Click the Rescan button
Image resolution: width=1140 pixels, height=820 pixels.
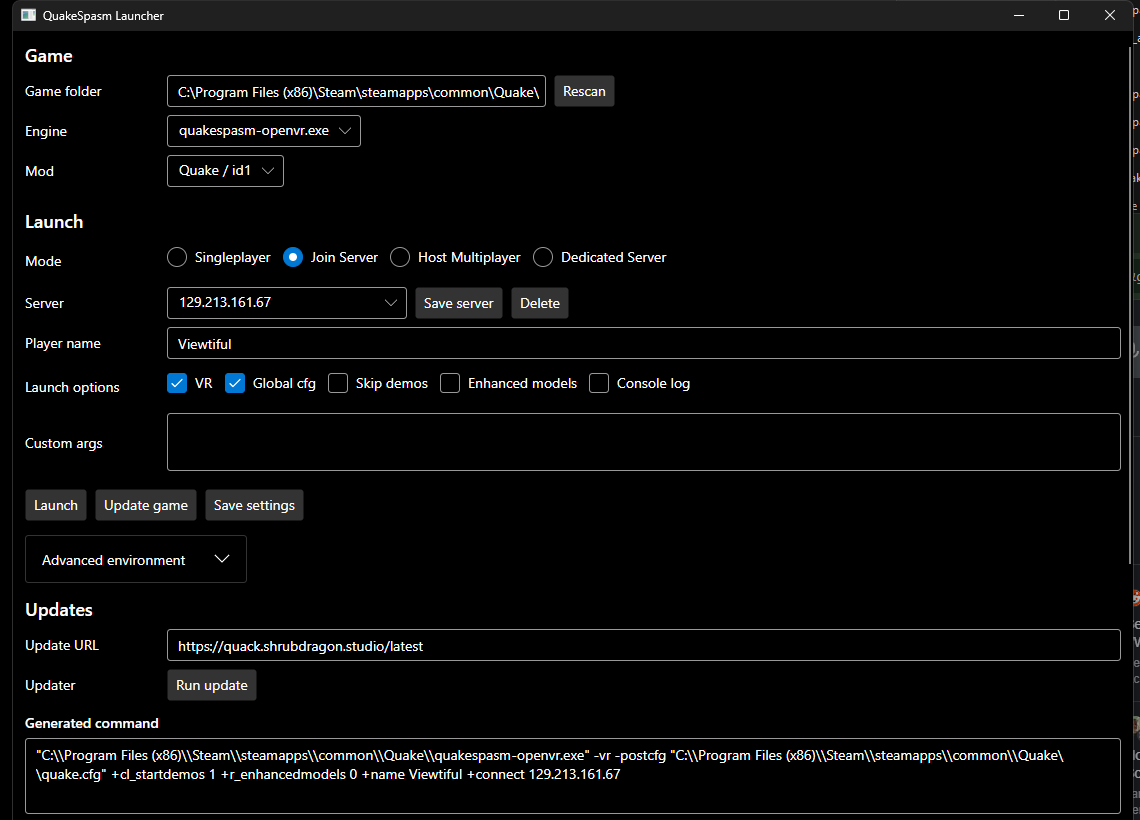584,92
